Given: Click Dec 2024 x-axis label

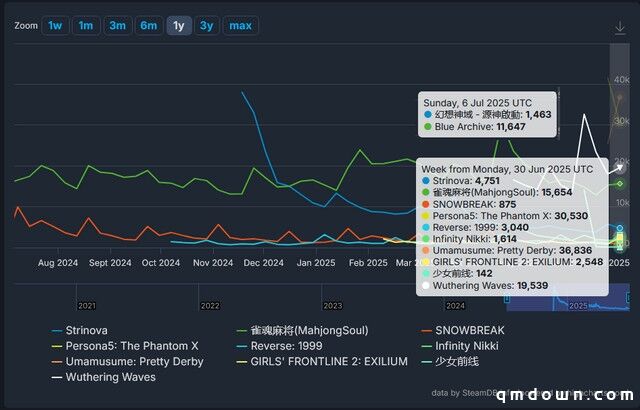Looking at the screenshot, I should tap(264, 263).
